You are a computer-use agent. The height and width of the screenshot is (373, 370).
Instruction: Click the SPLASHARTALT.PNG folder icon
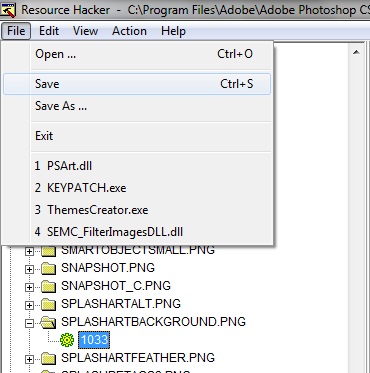coord(49,304)
